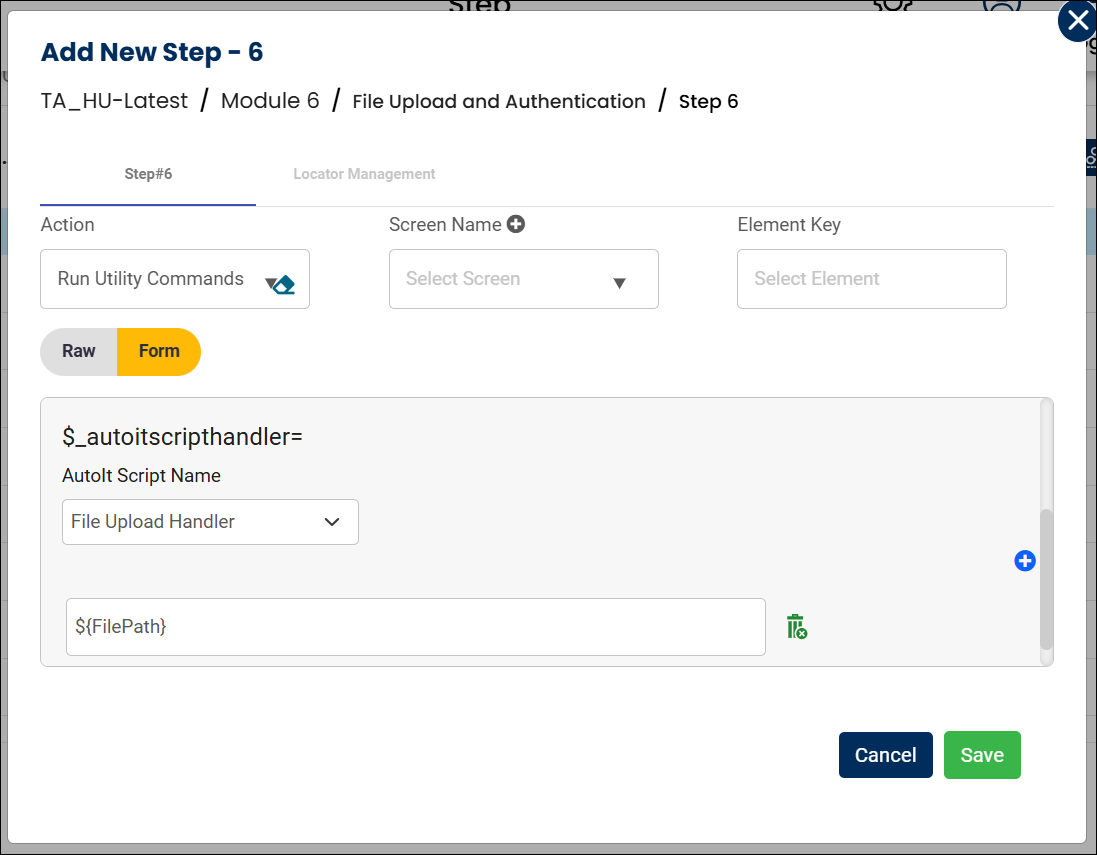Navigate to Module 6 breadcrumb

pyautogui.click(x=270, y=101)
